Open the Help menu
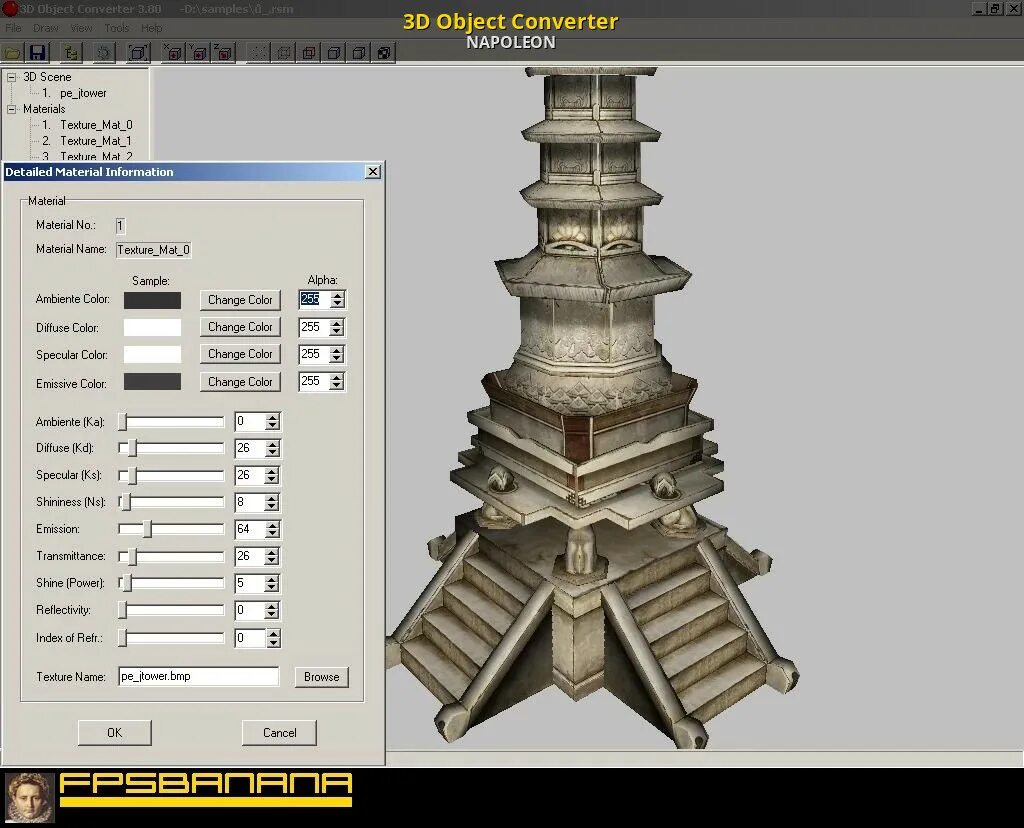Screen dimensions: 1024x828 (x=152, y=28)
